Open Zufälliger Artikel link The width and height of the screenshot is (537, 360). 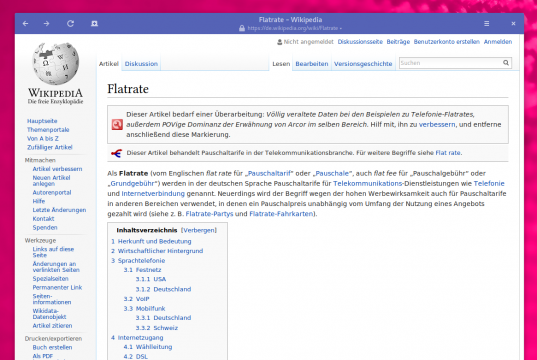point(50,147)
